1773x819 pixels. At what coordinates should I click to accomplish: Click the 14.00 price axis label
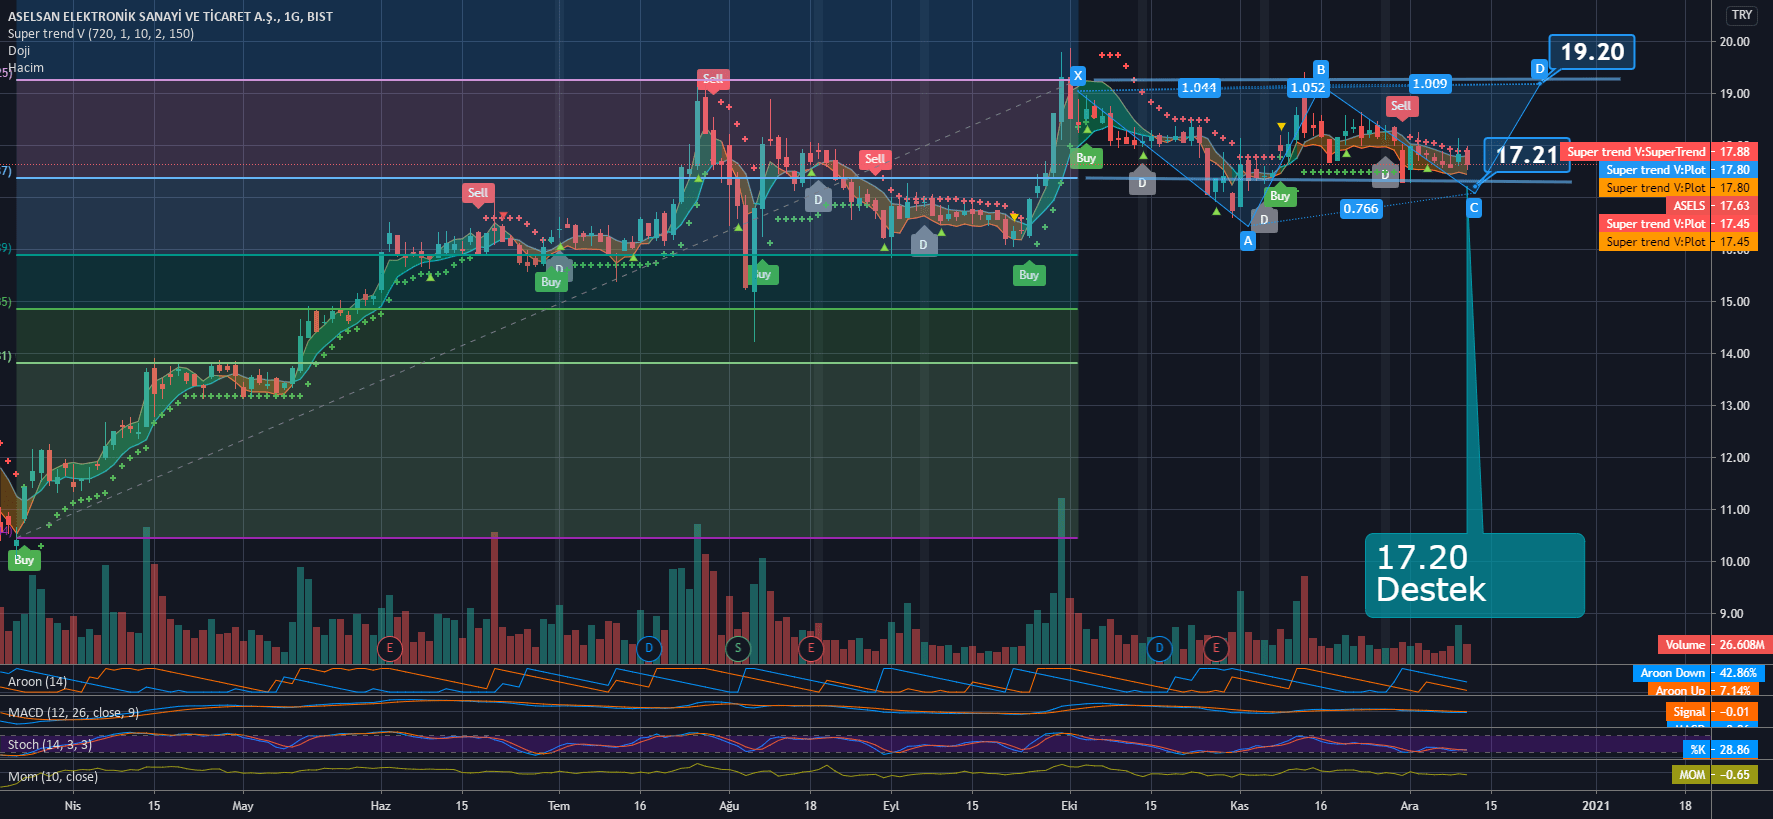click(x=1734, y=354)
